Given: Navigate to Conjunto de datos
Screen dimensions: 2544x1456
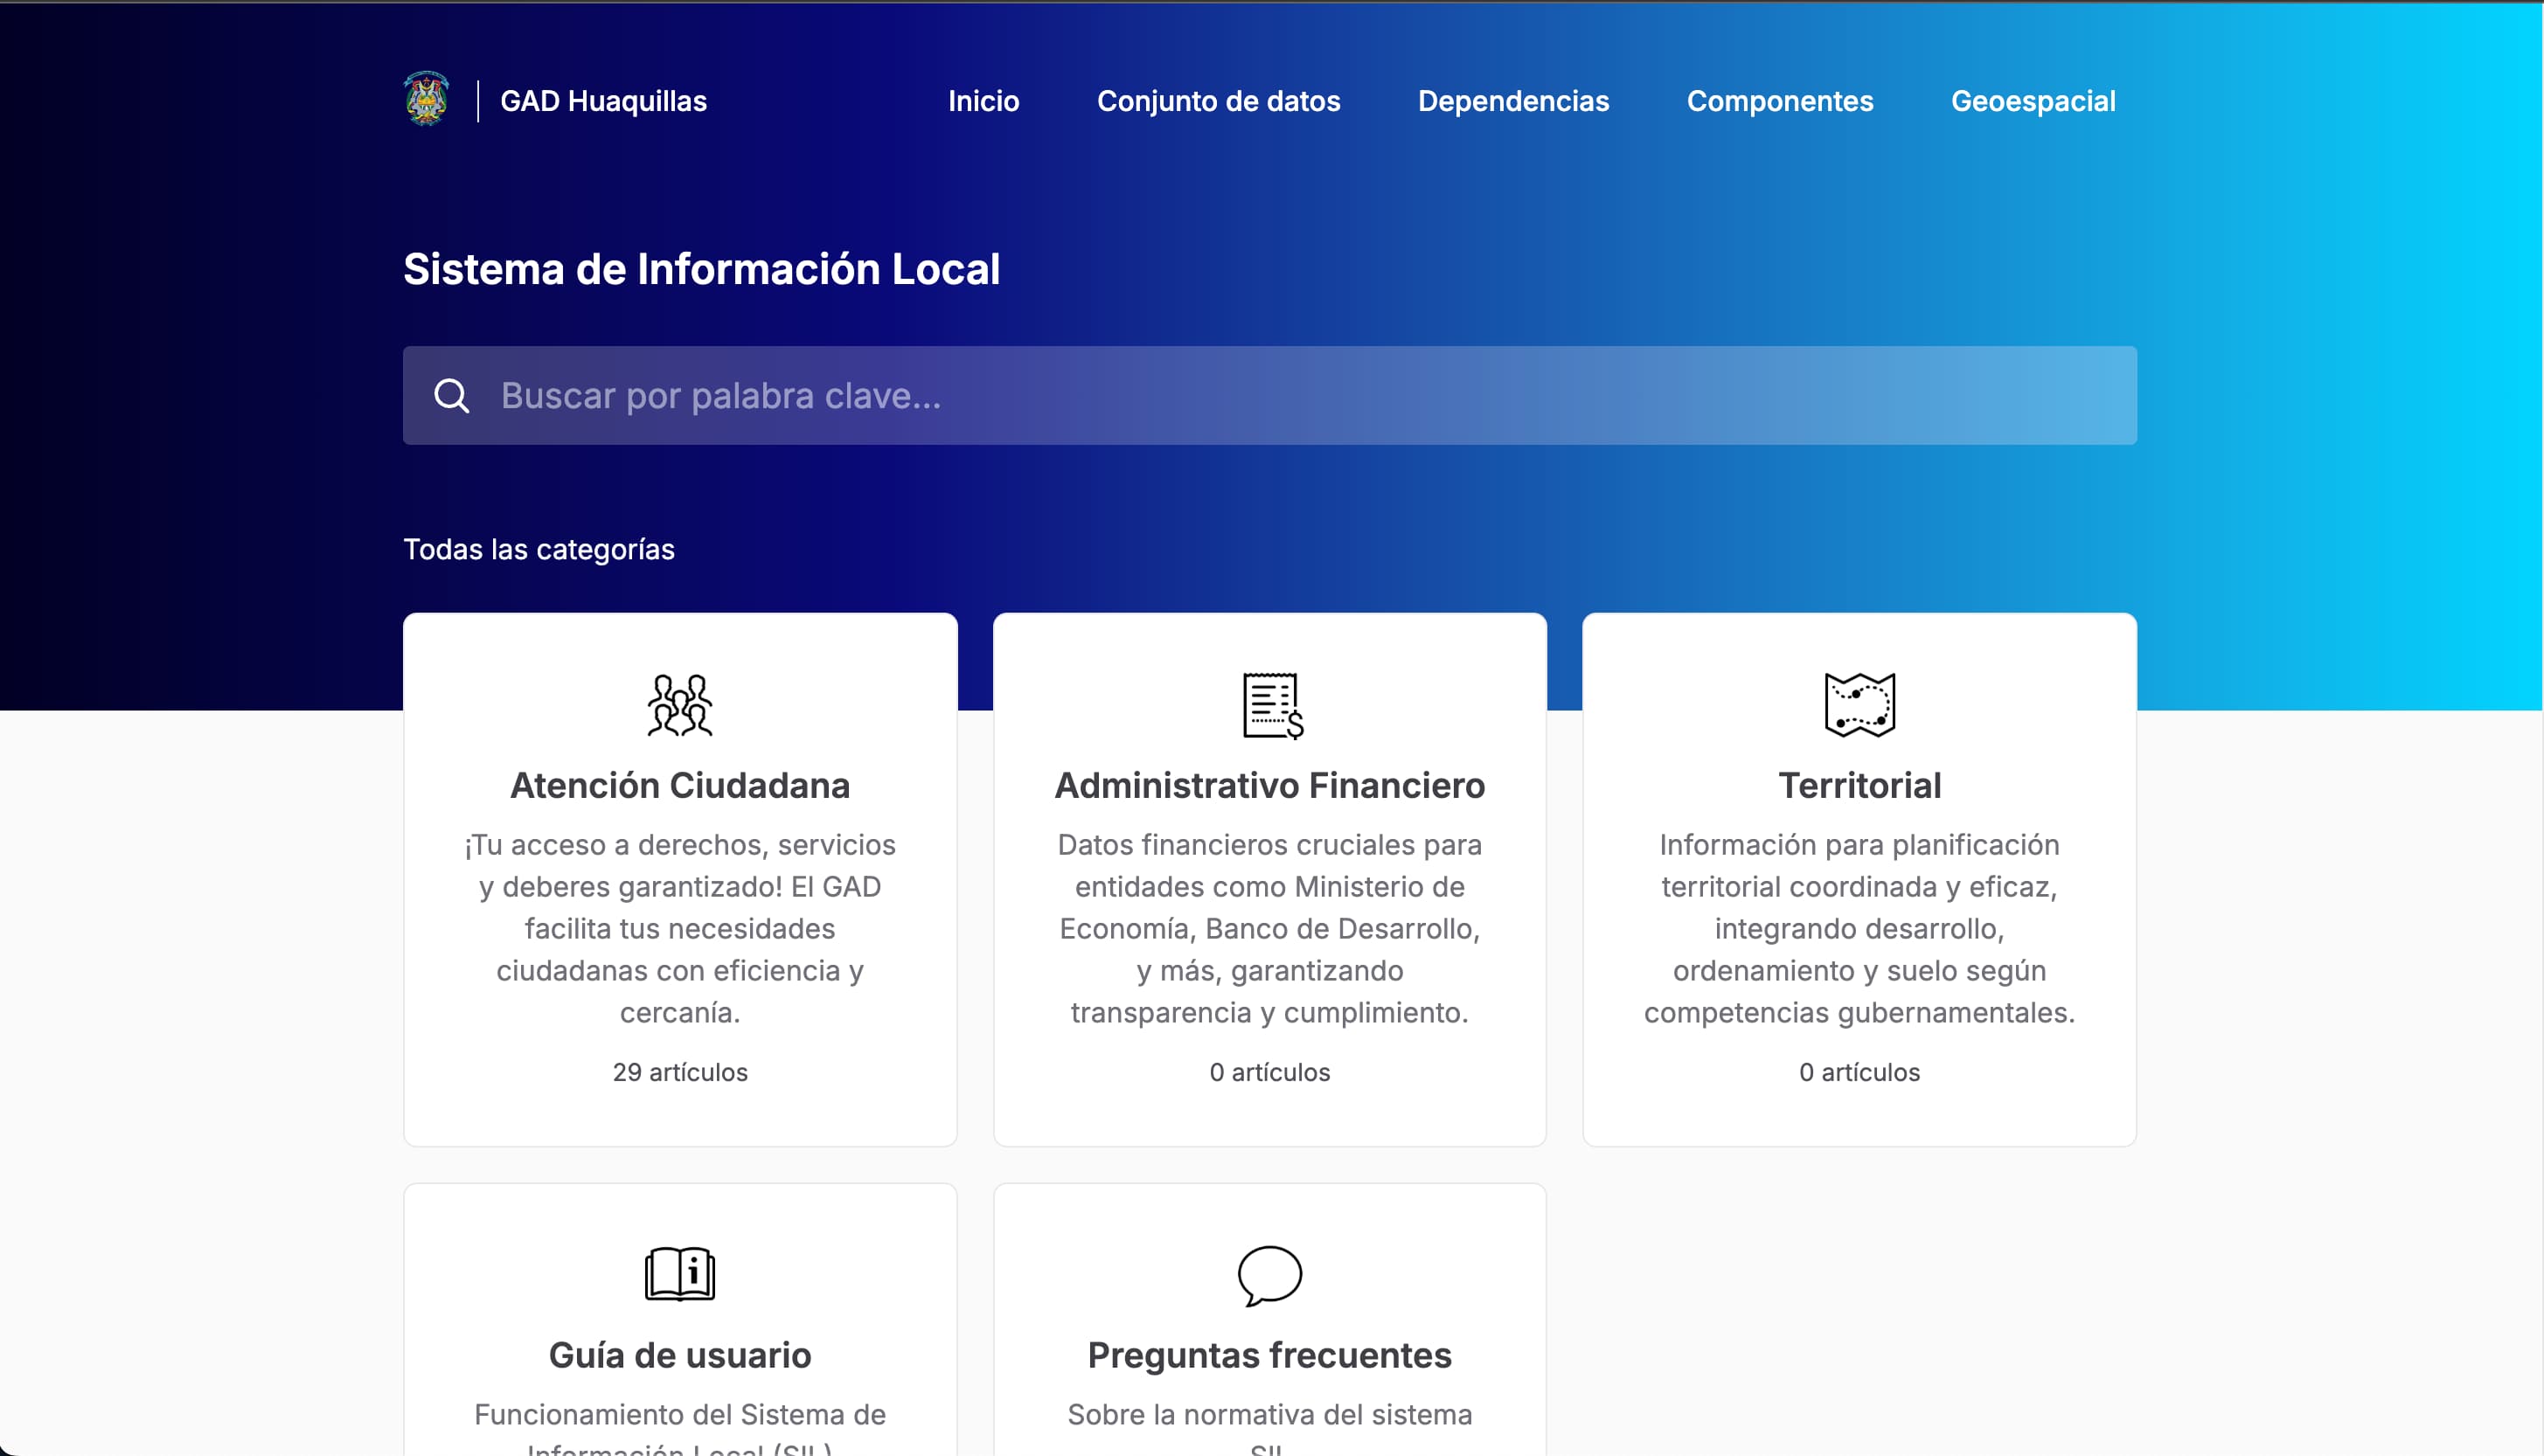Looking at the screenshot, I should pos(1218,101).
